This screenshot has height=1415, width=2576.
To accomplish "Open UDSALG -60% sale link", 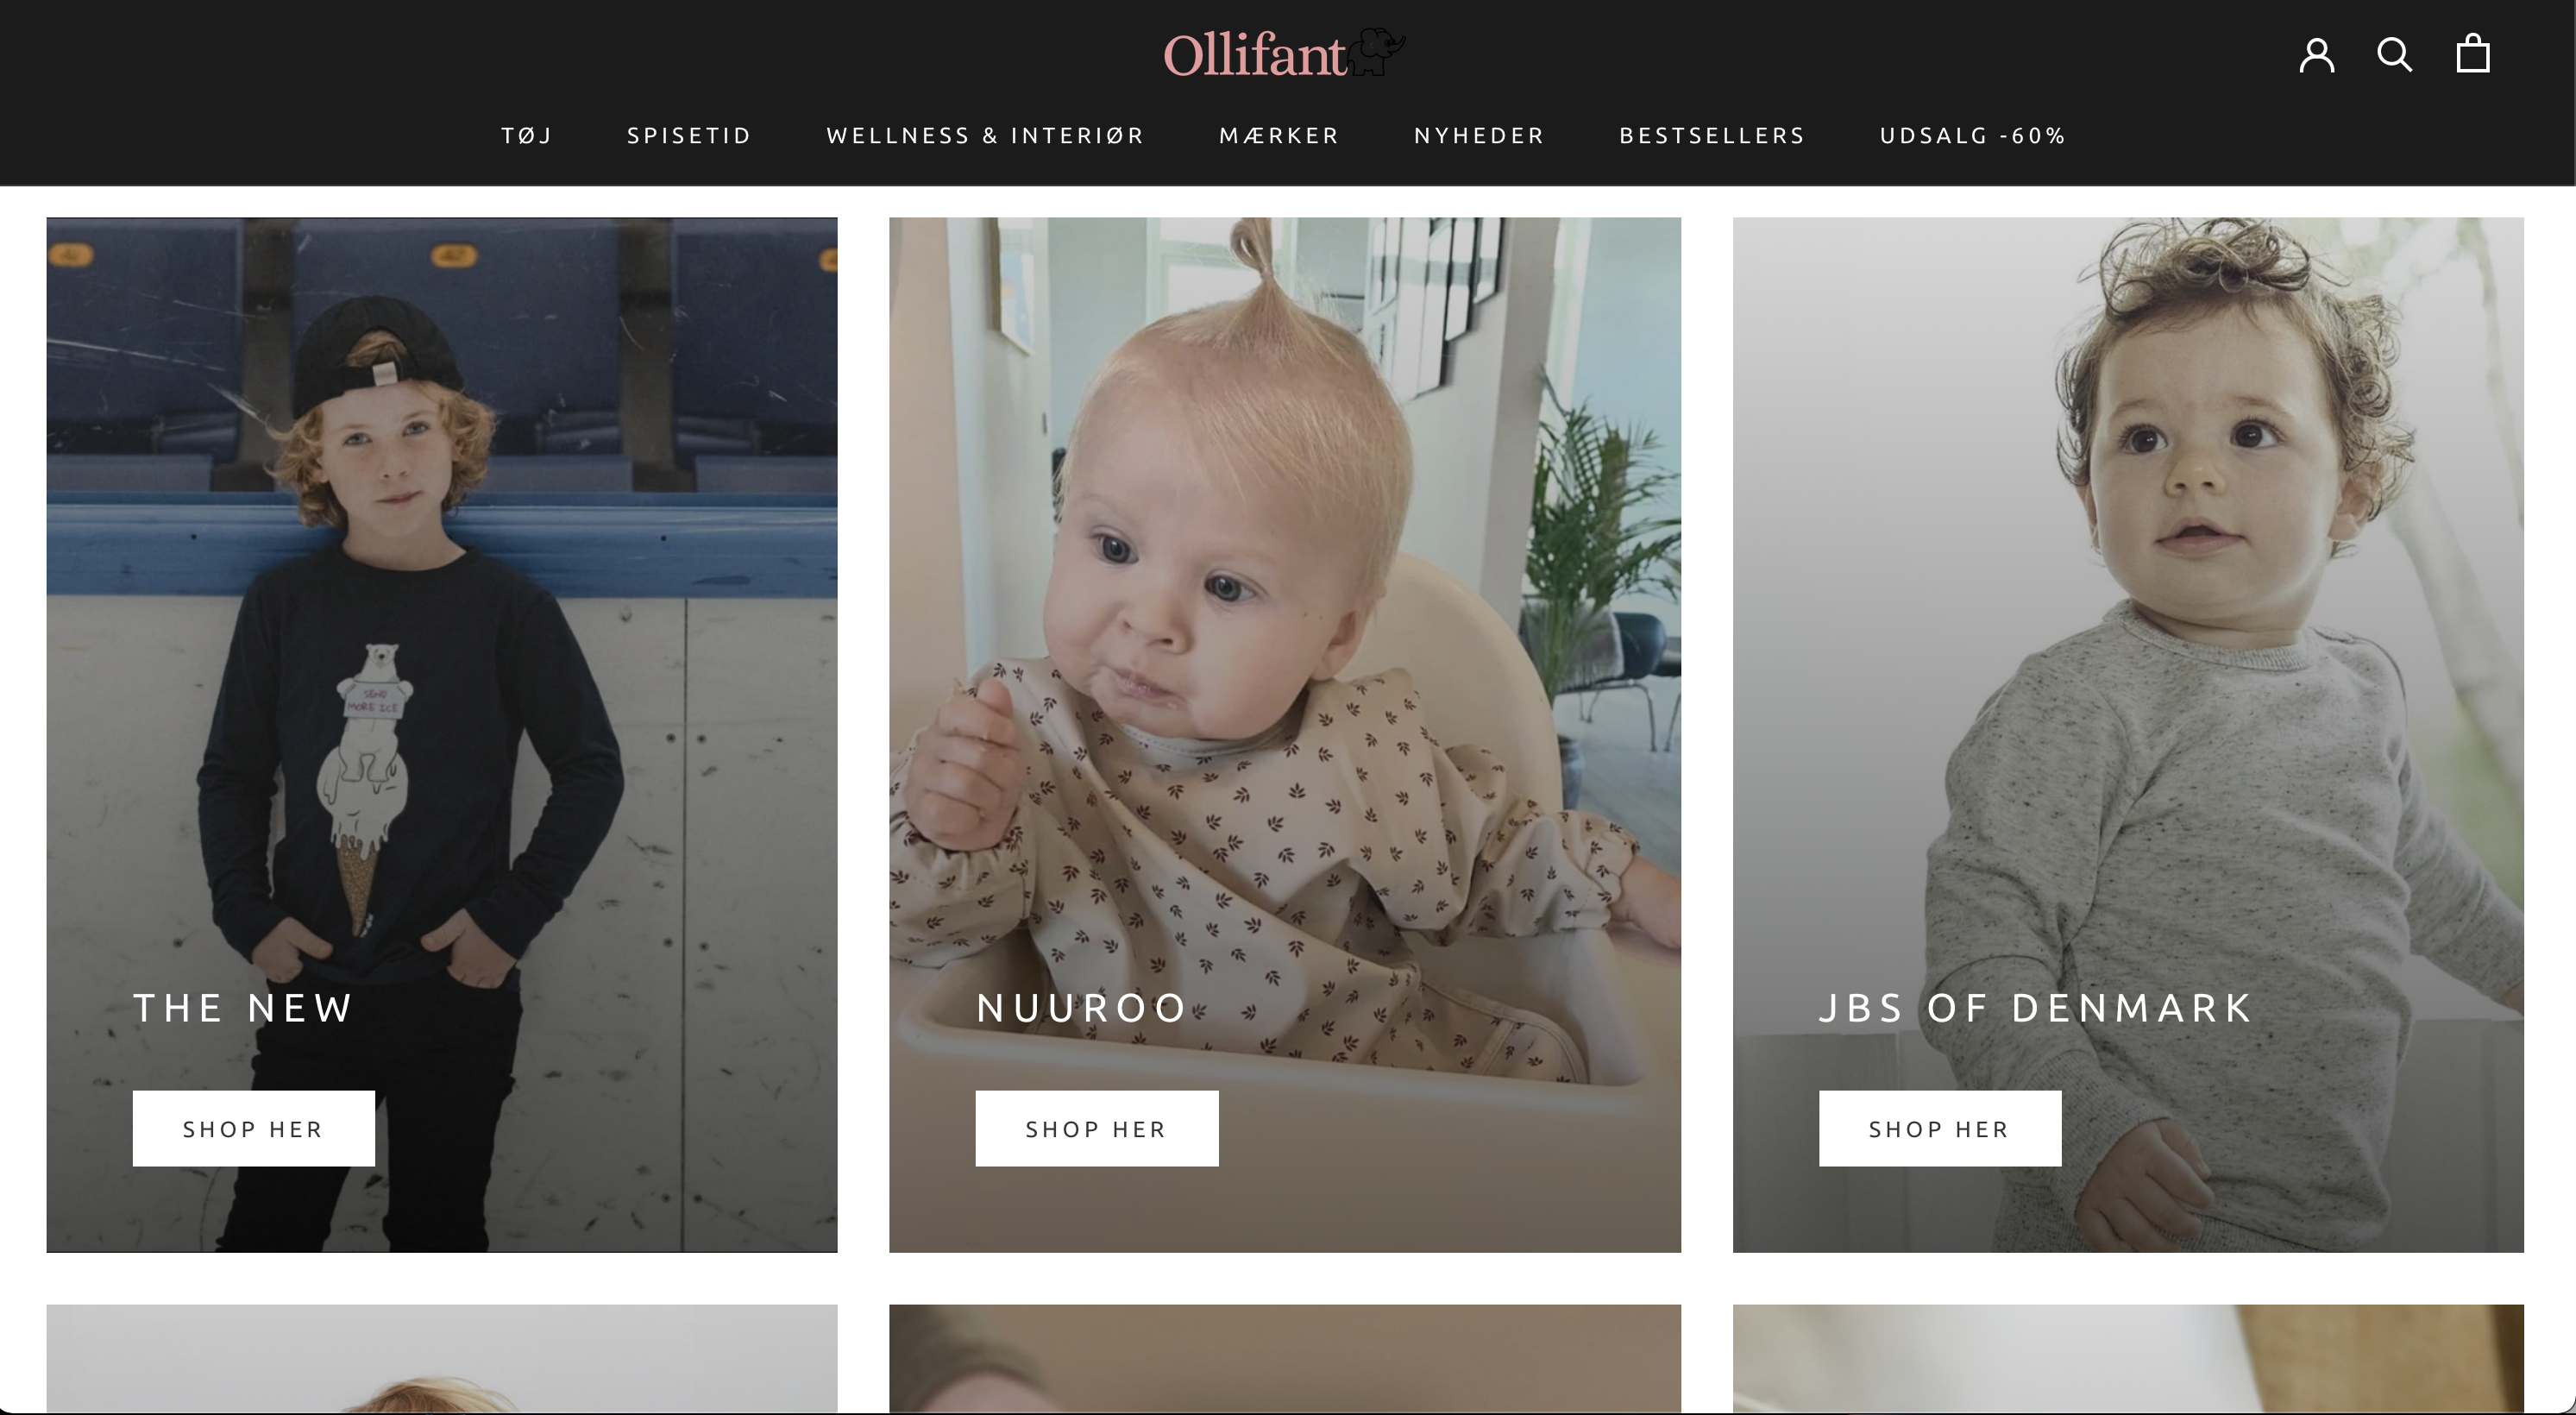I will click(1973, 136).
